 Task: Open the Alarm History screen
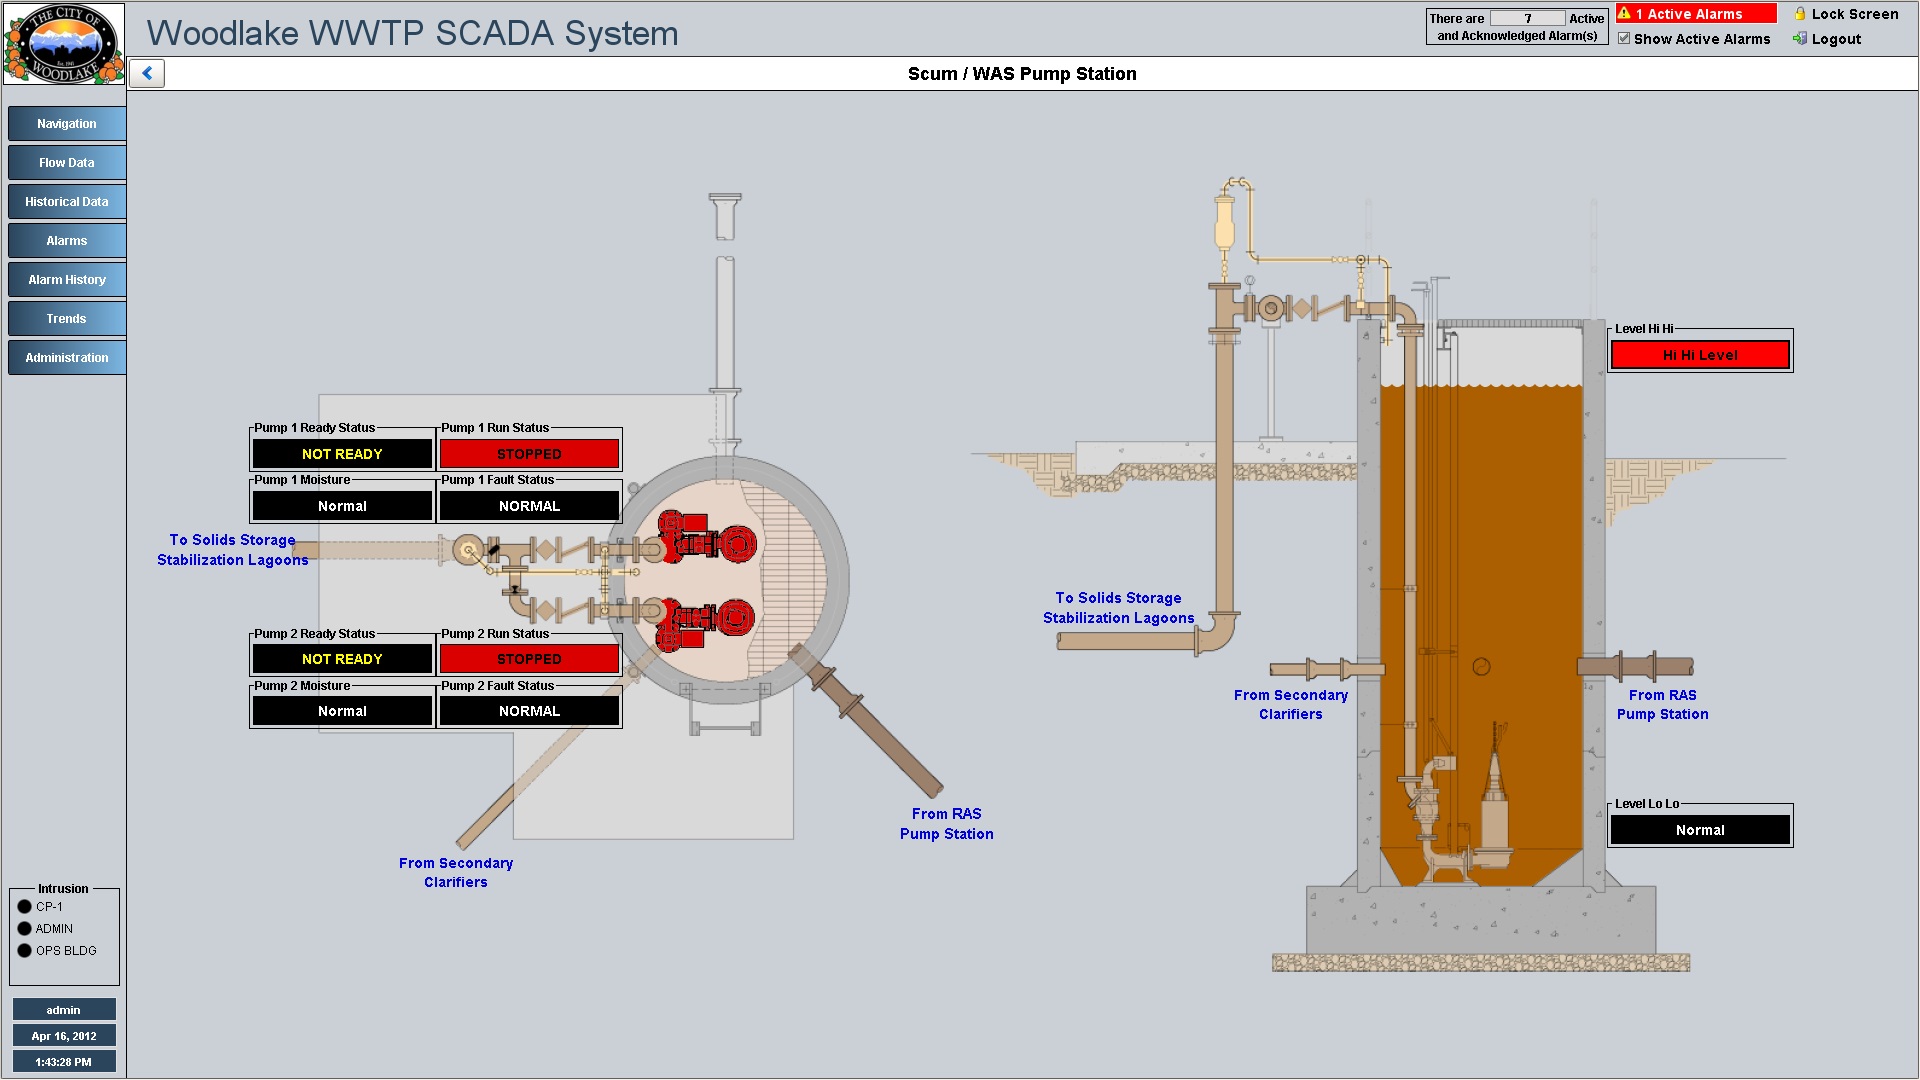click(67, 280)
